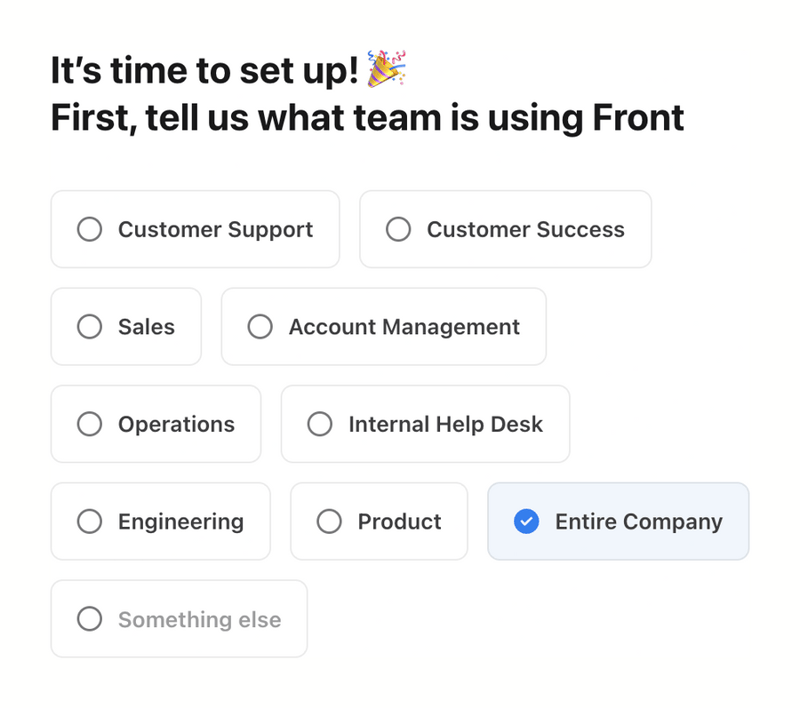This screenshot has width=800, height=708.
Task: Select the Customer Support radio button
Action: coord(90,229)
